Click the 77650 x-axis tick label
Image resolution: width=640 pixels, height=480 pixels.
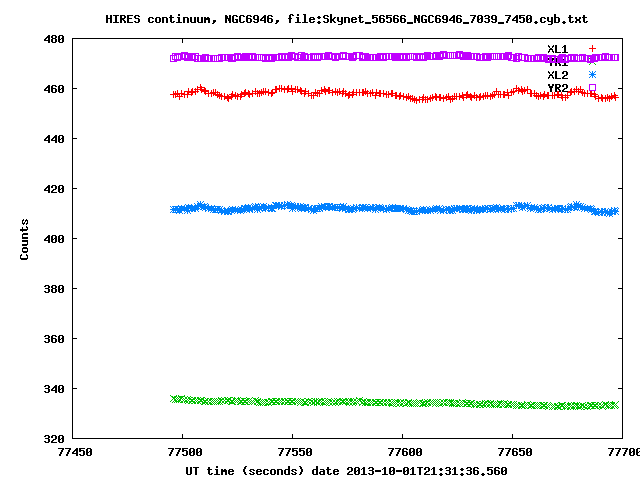tap(515, 452)
